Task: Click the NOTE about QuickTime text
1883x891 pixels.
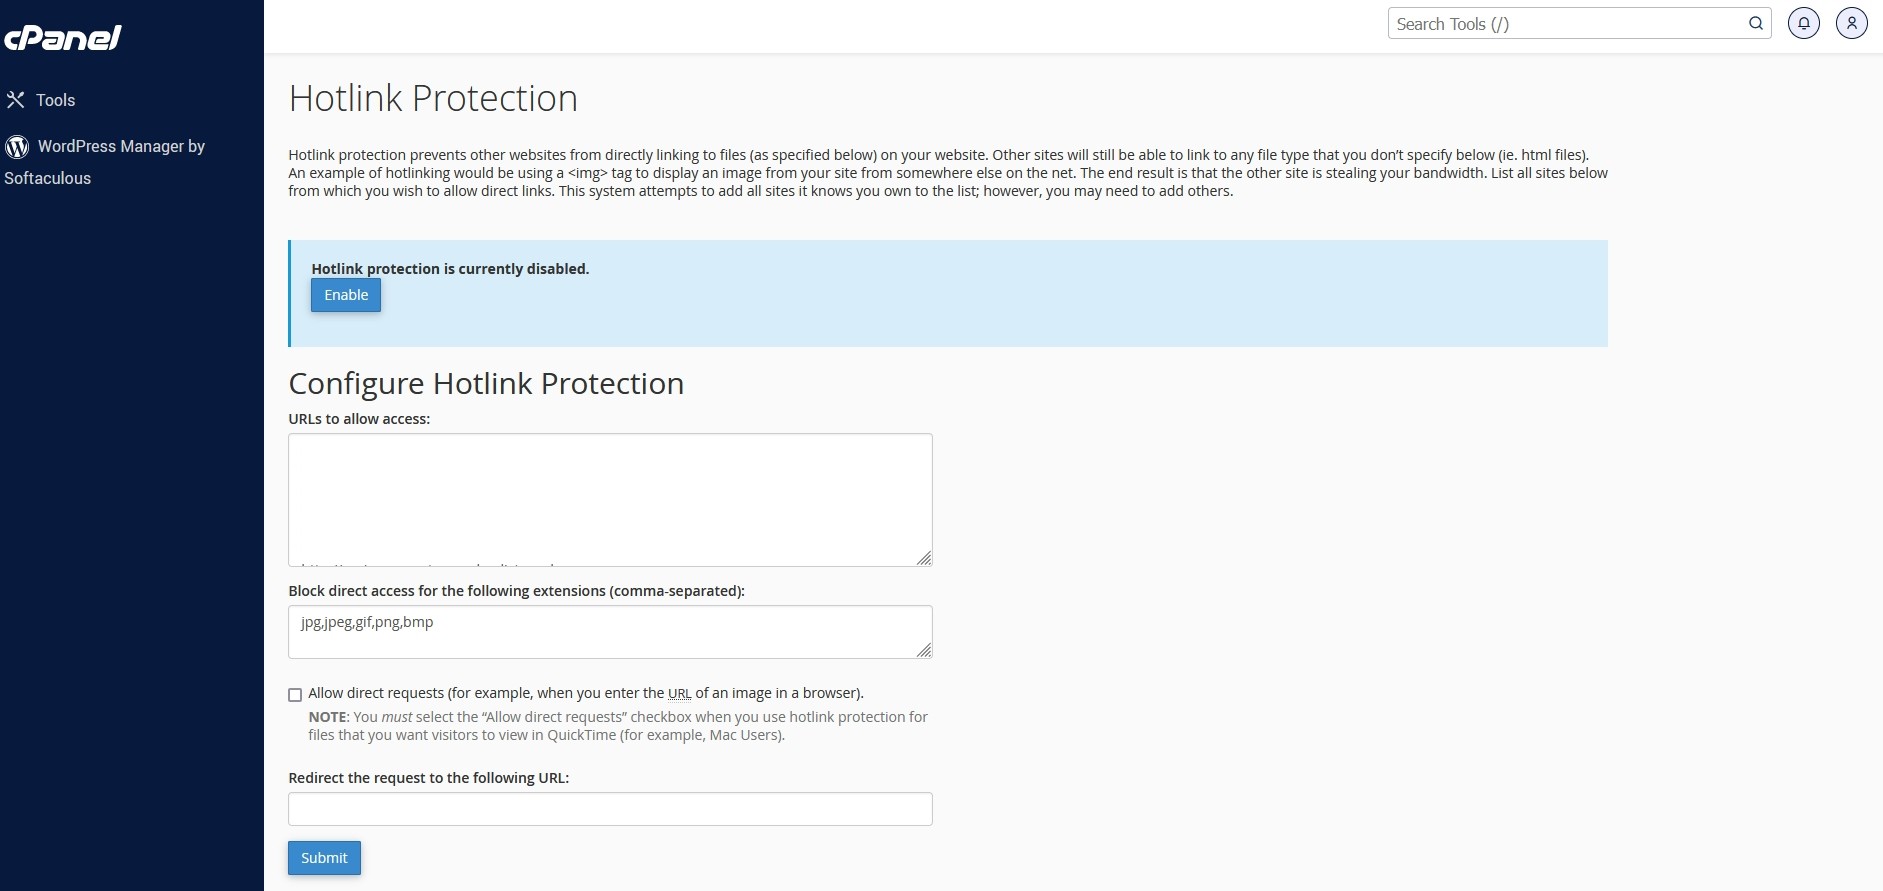Action: click(x=618, y=726)
